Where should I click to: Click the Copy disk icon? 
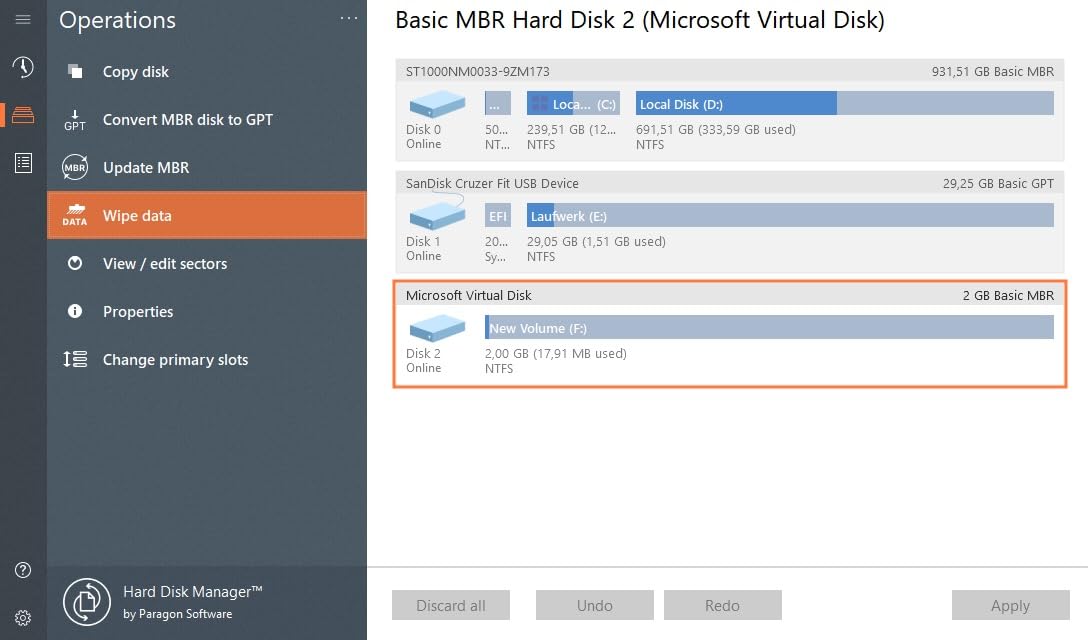75,71
